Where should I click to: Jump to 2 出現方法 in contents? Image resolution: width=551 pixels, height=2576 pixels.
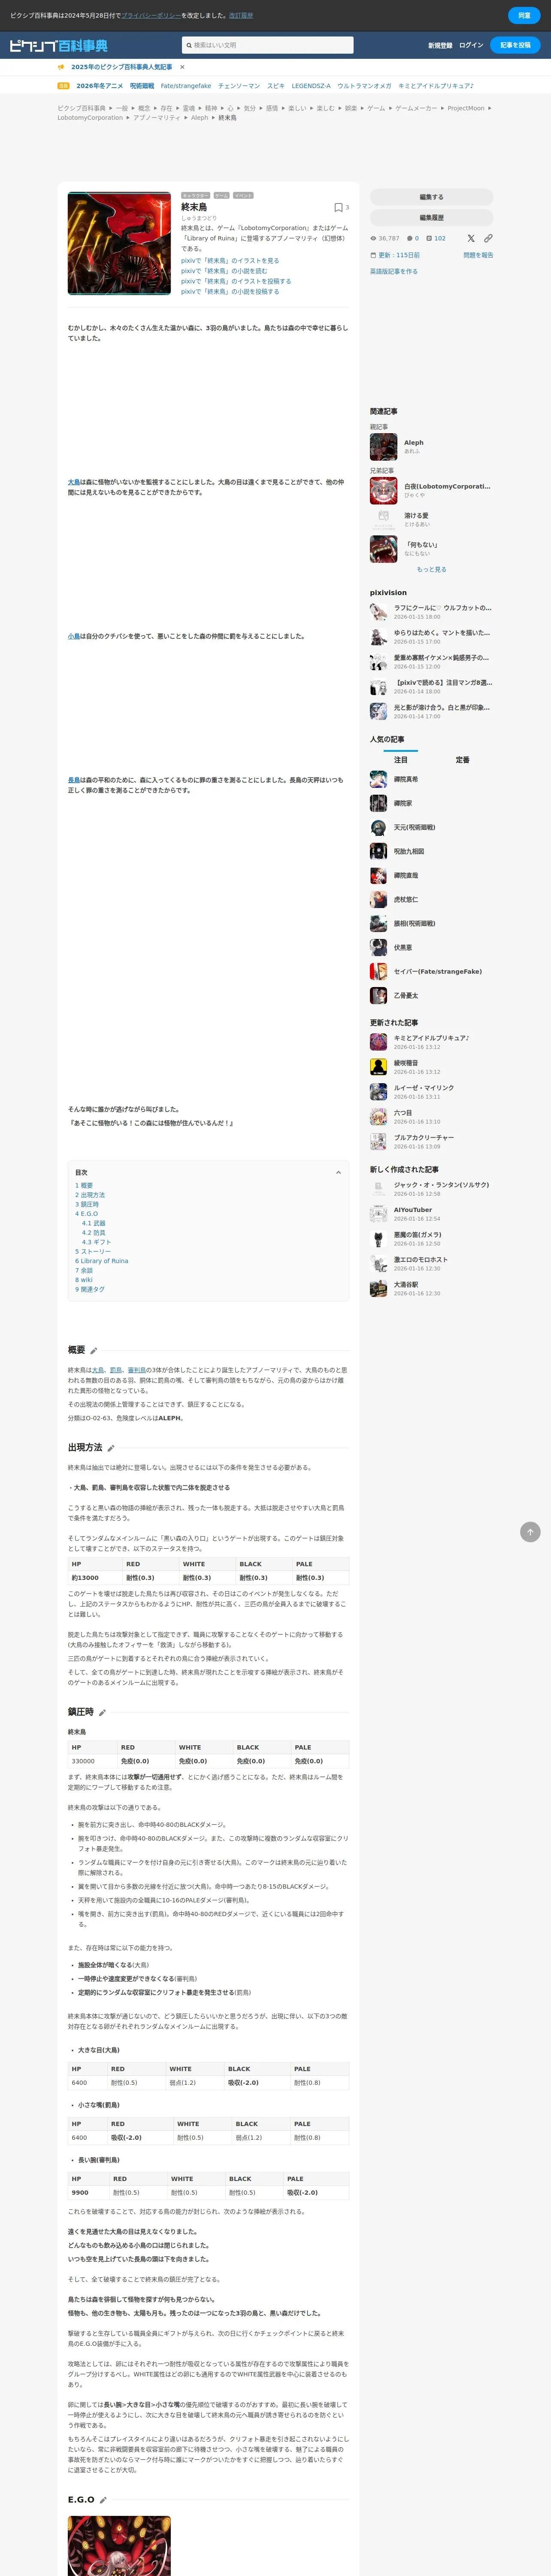pyautogui.click(x=90, y=1195)
